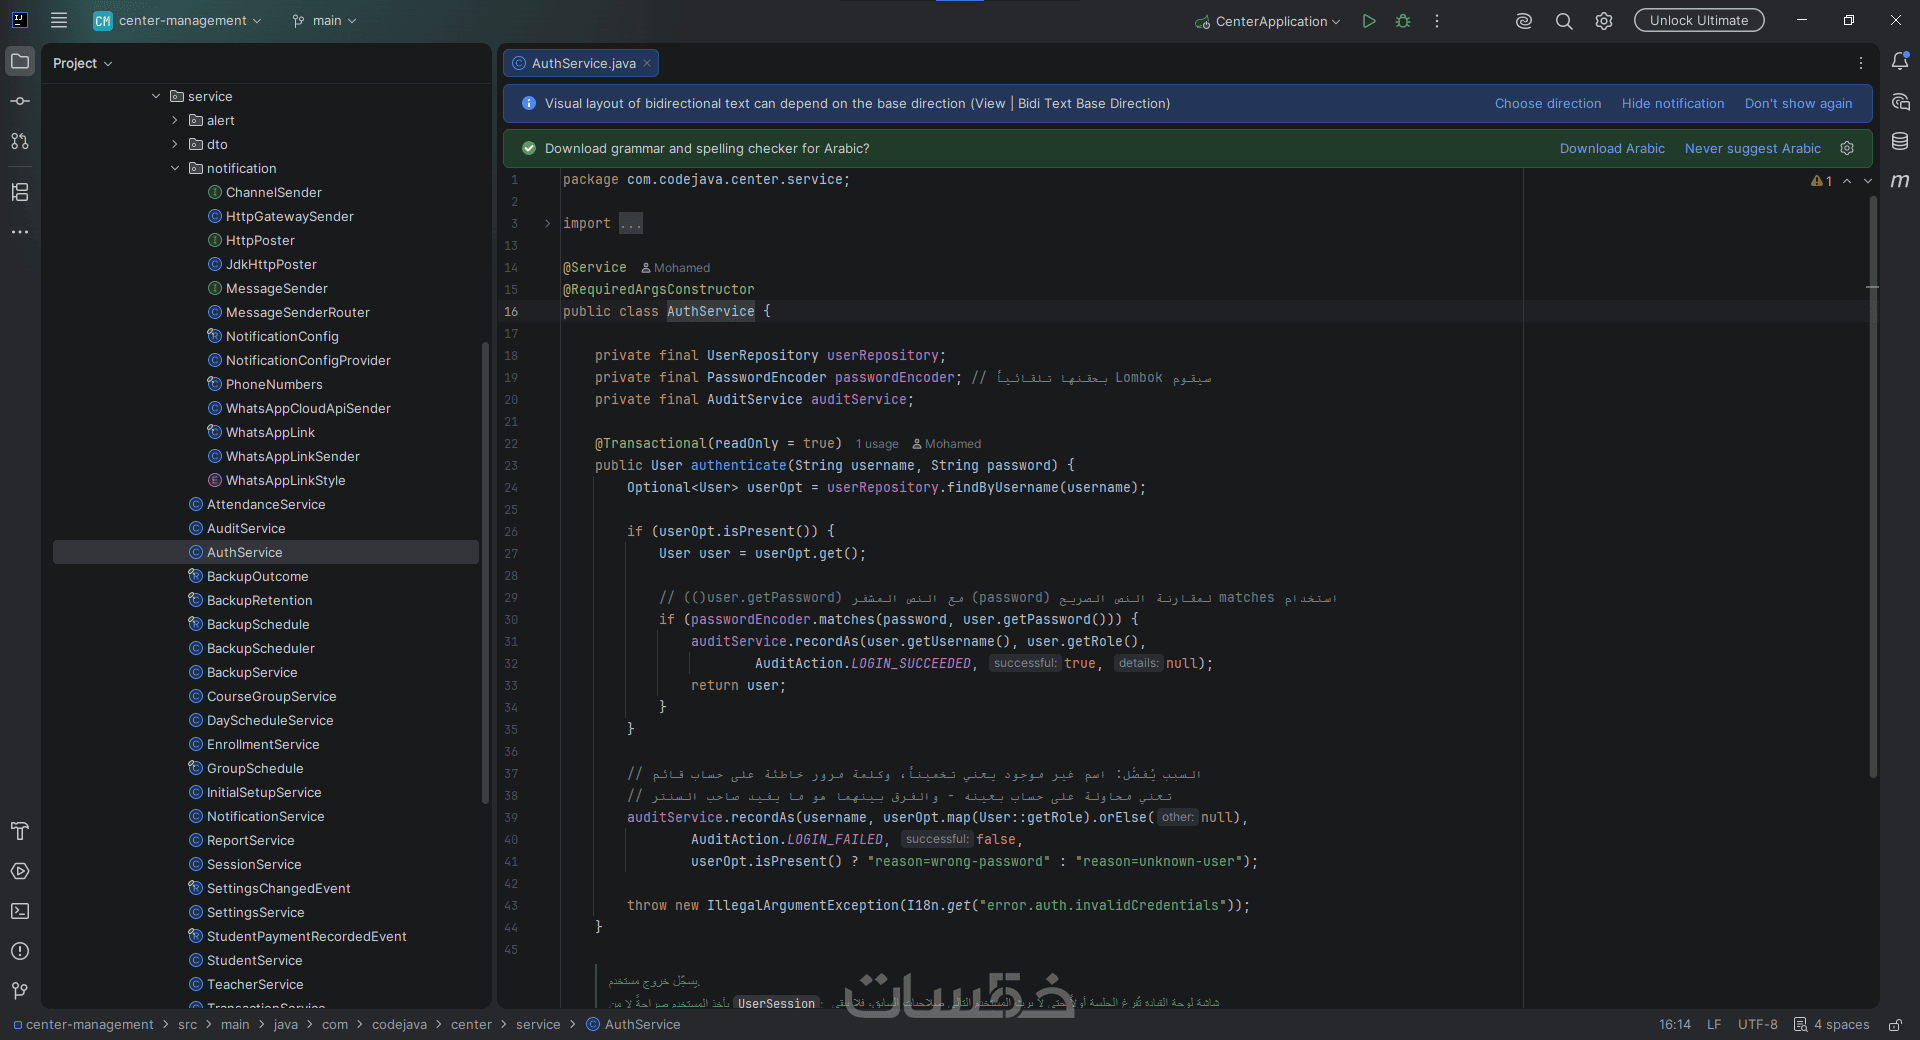Open the Build hammer tool window

(x=20, y=831)
